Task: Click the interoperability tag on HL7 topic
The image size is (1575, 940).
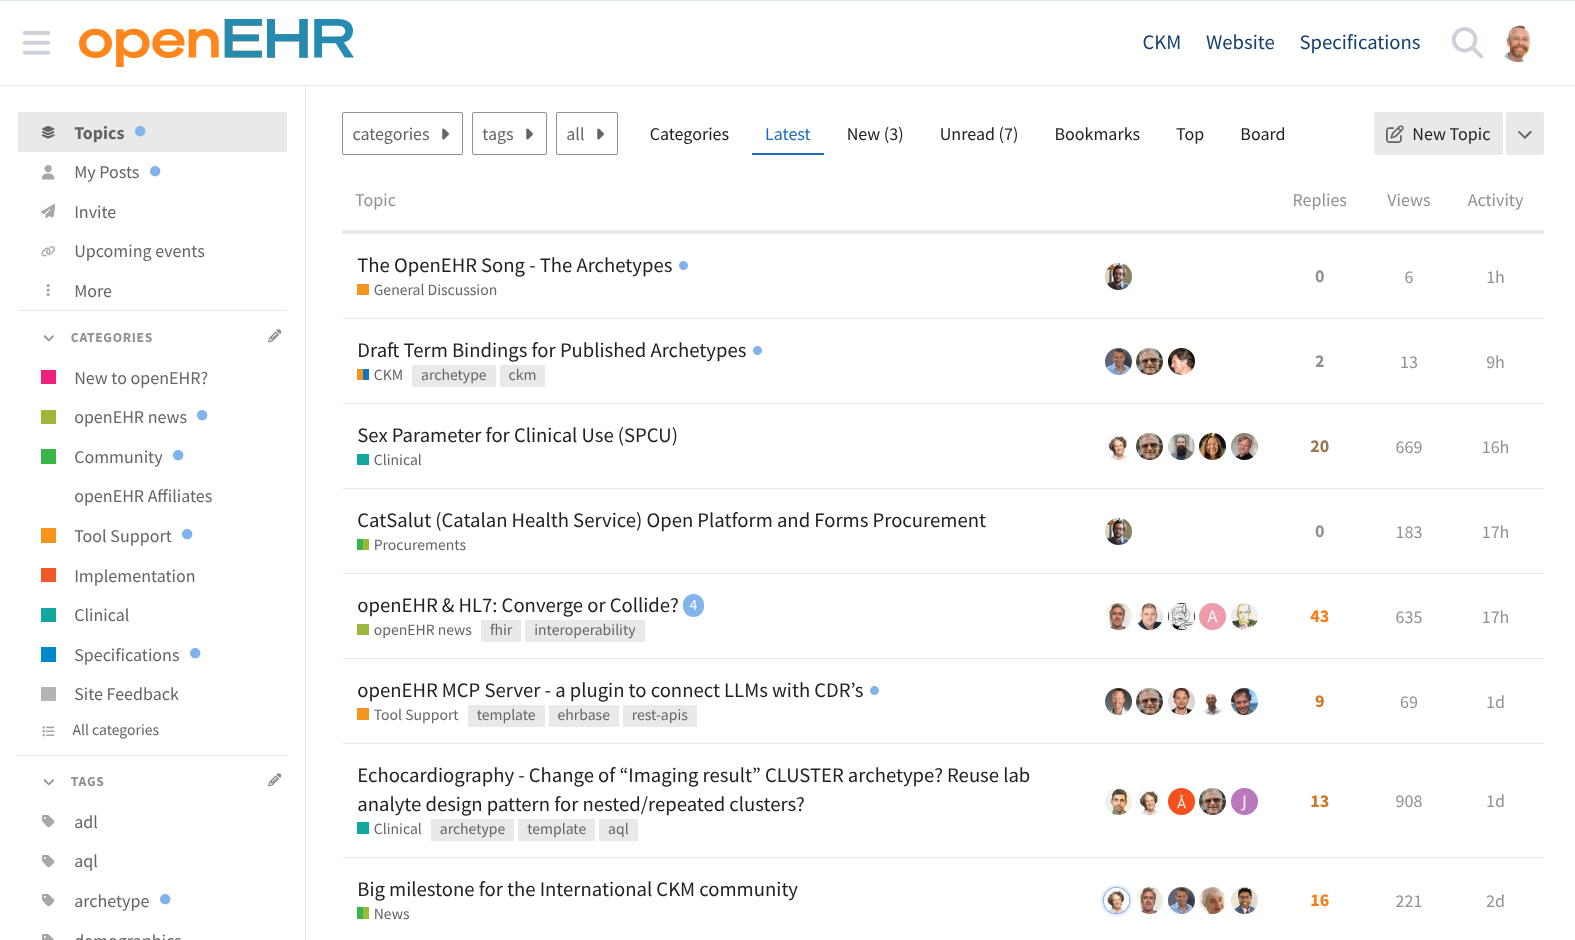Action: [x=585, y=630]
